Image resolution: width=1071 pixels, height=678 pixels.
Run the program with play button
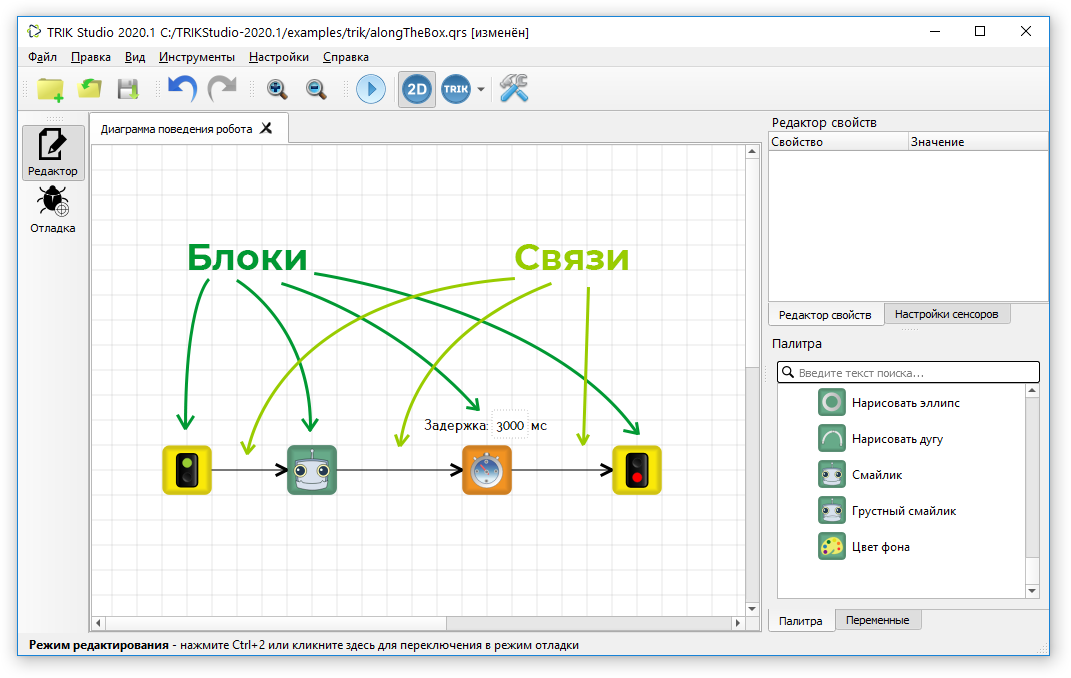coord(371,89)
